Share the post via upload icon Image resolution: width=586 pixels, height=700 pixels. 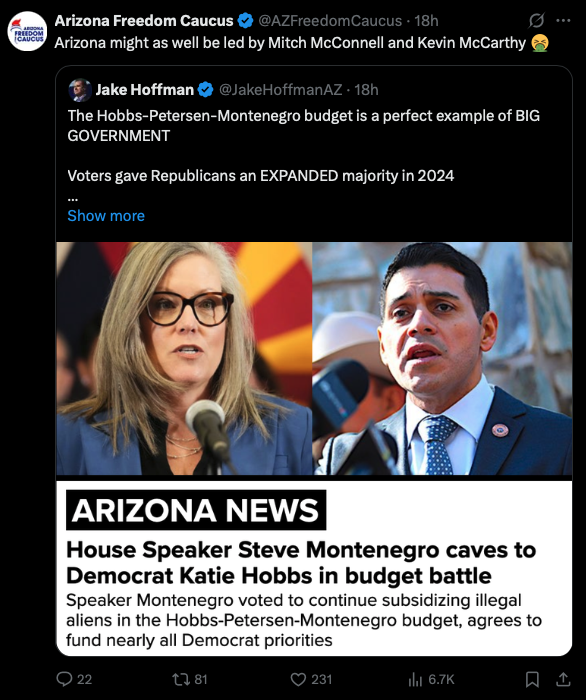click(563, 679)
